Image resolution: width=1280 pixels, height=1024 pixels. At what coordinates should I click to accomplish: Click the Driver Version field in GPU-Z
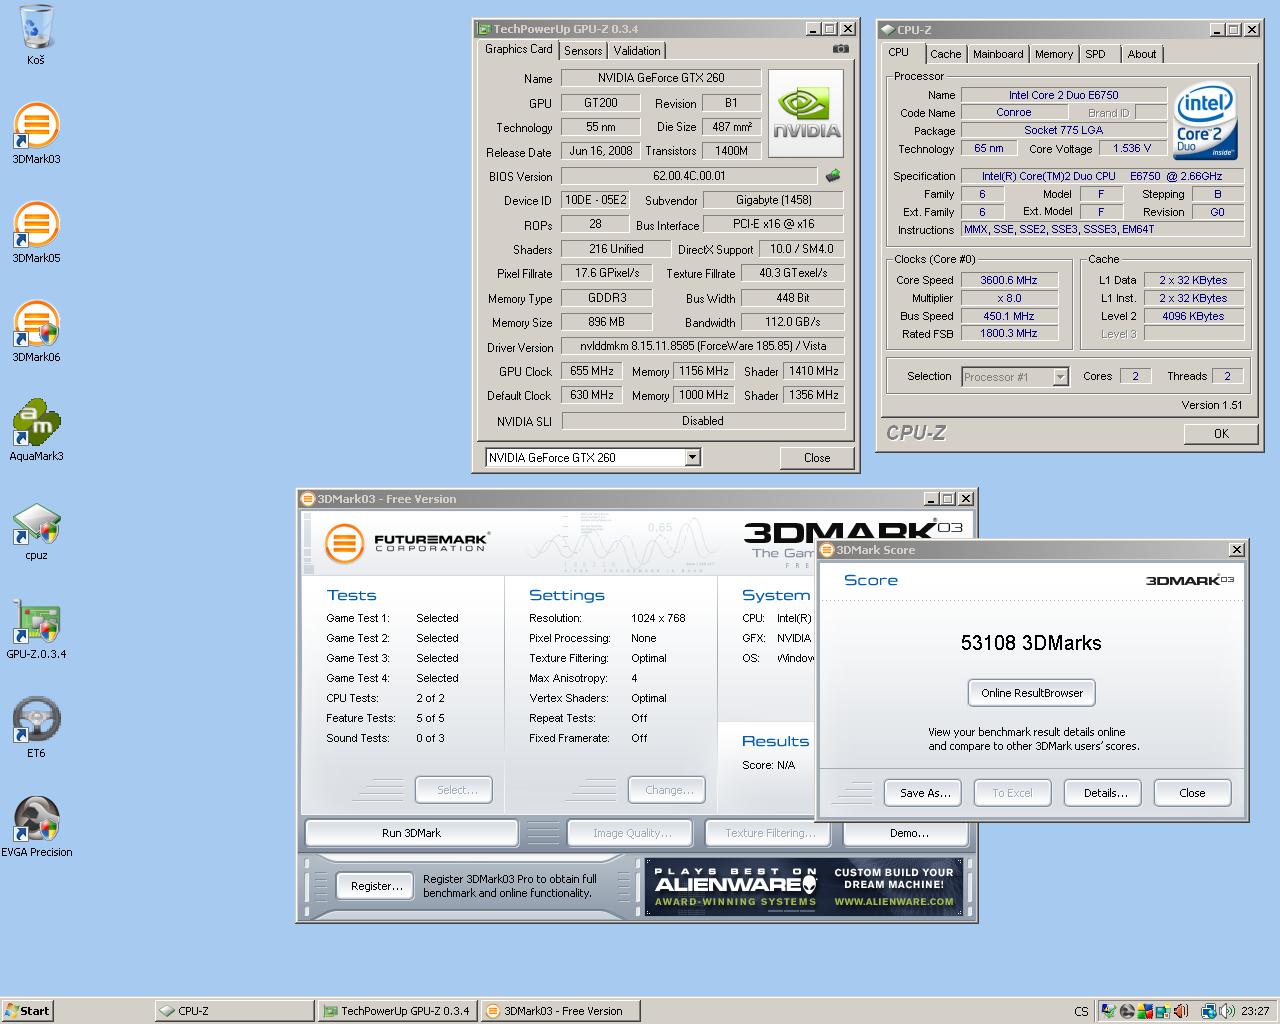703,347
